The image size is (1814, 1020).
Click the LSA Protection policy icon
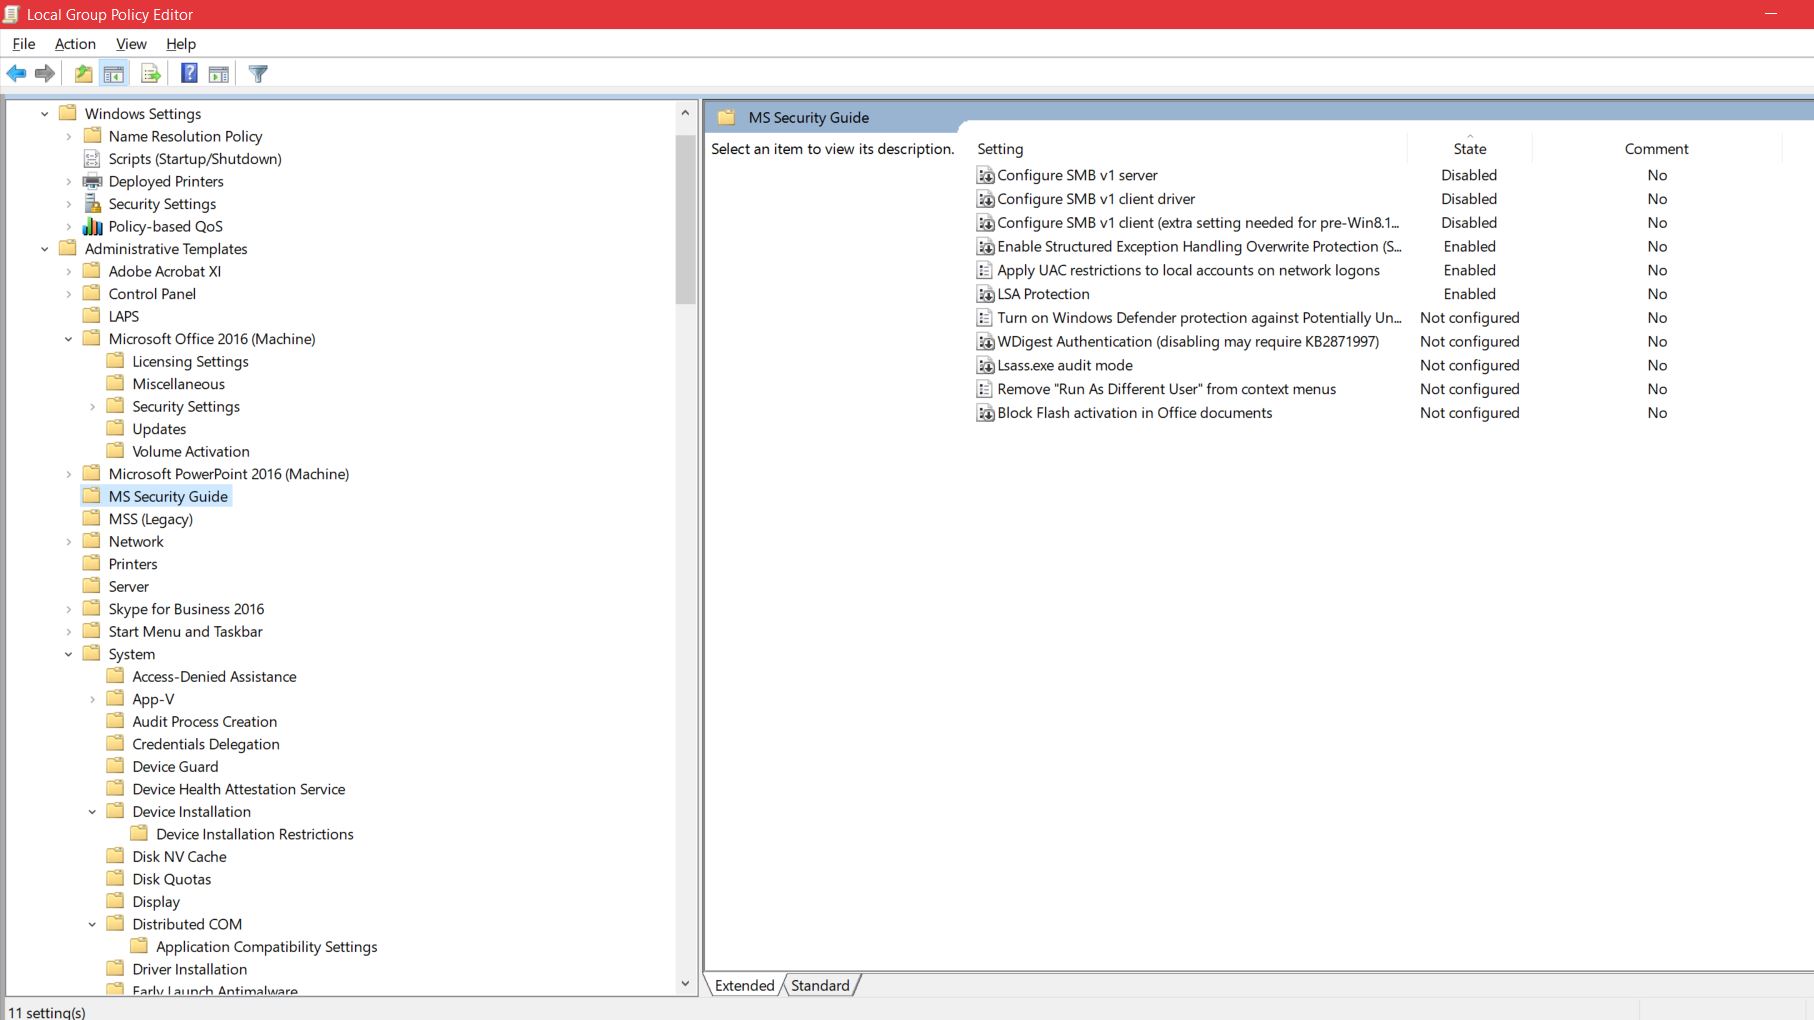coord(985,294)
